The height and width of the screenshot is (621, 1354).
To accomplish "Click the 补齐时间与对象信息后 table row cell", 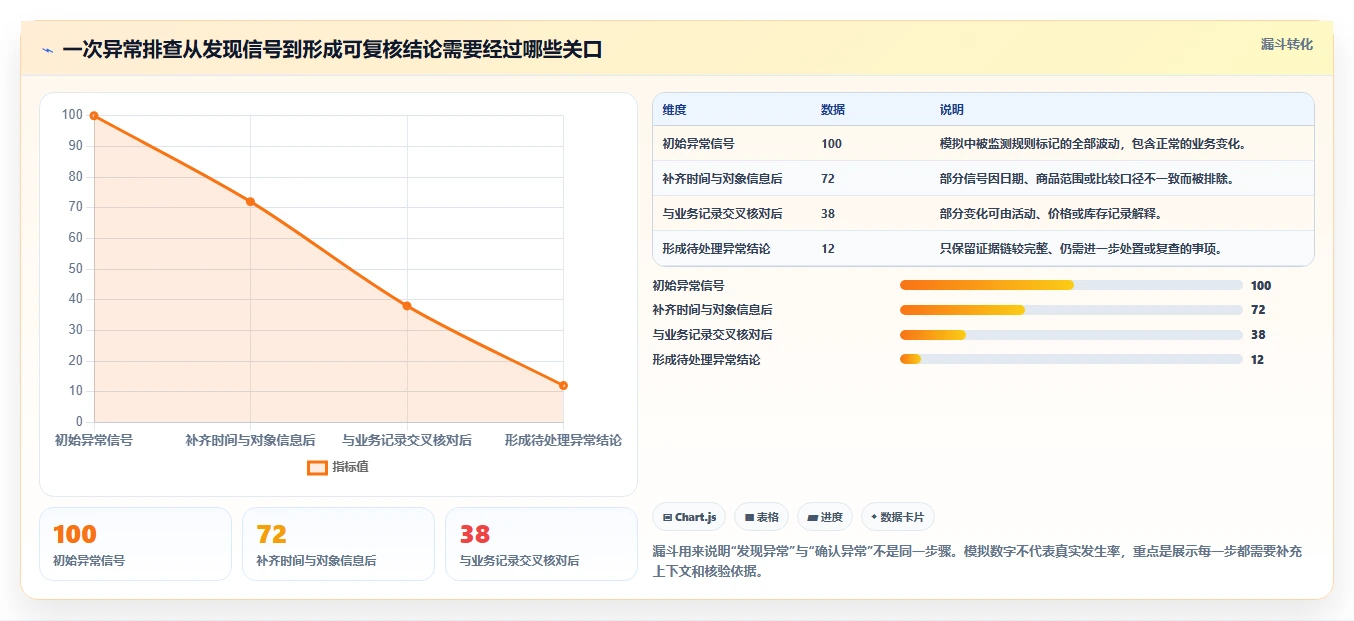I will click(722, 179).
